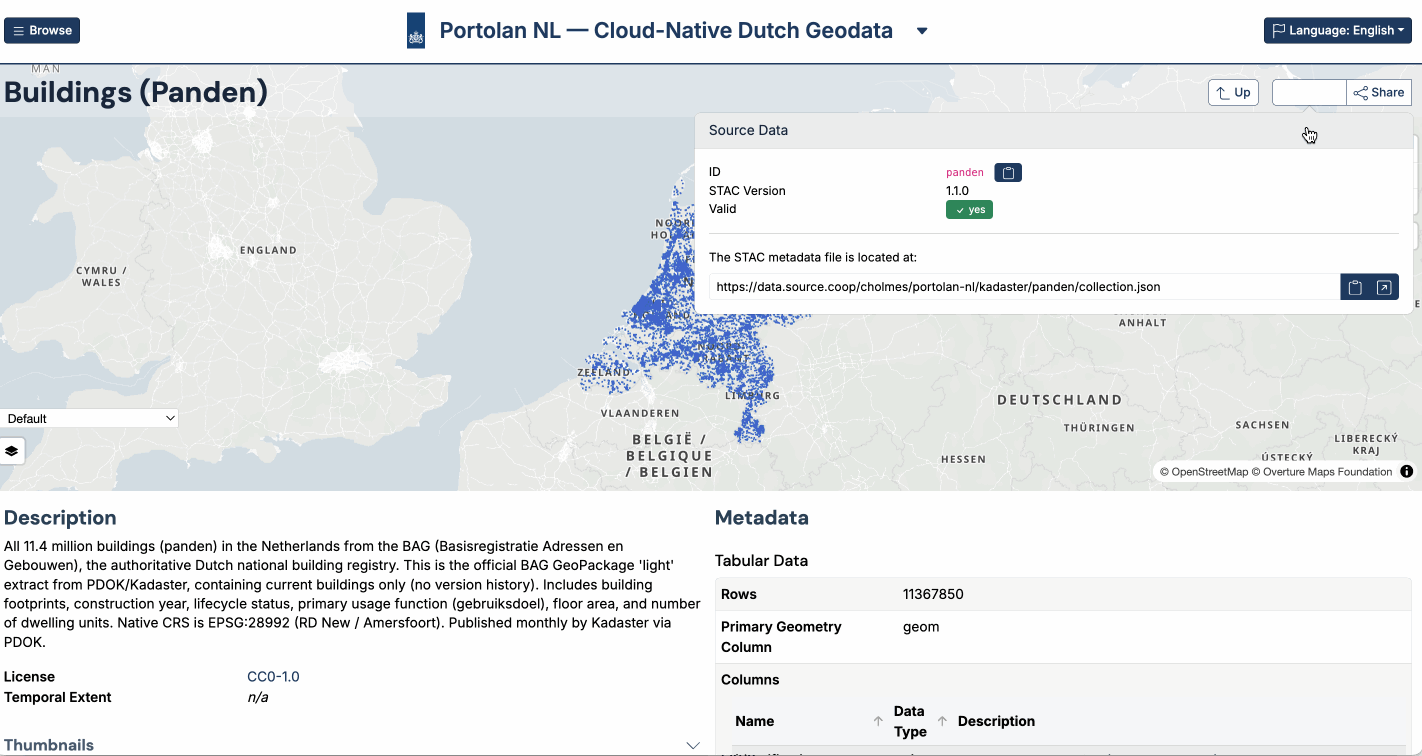Open the OpenStreetMap attribution link
Screen dimensions: 1422x756
tap(1204, 472)
